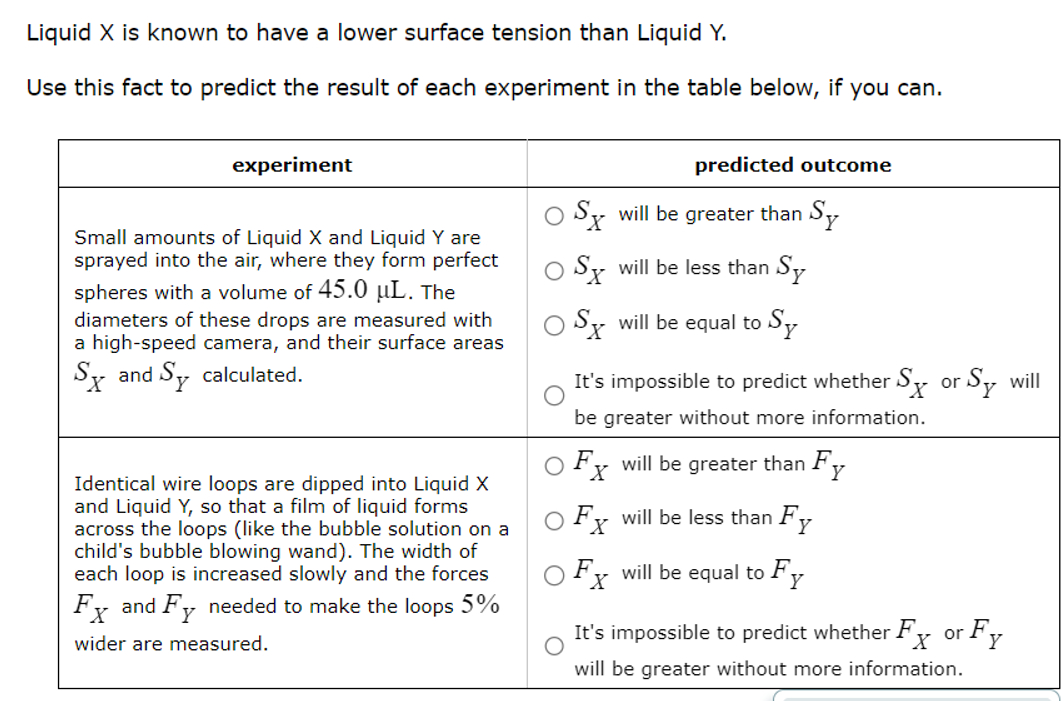Click the Fx symbol in the loop experiment options
The width and height of the screenshot is (1061, 701).
coord(585,461)
